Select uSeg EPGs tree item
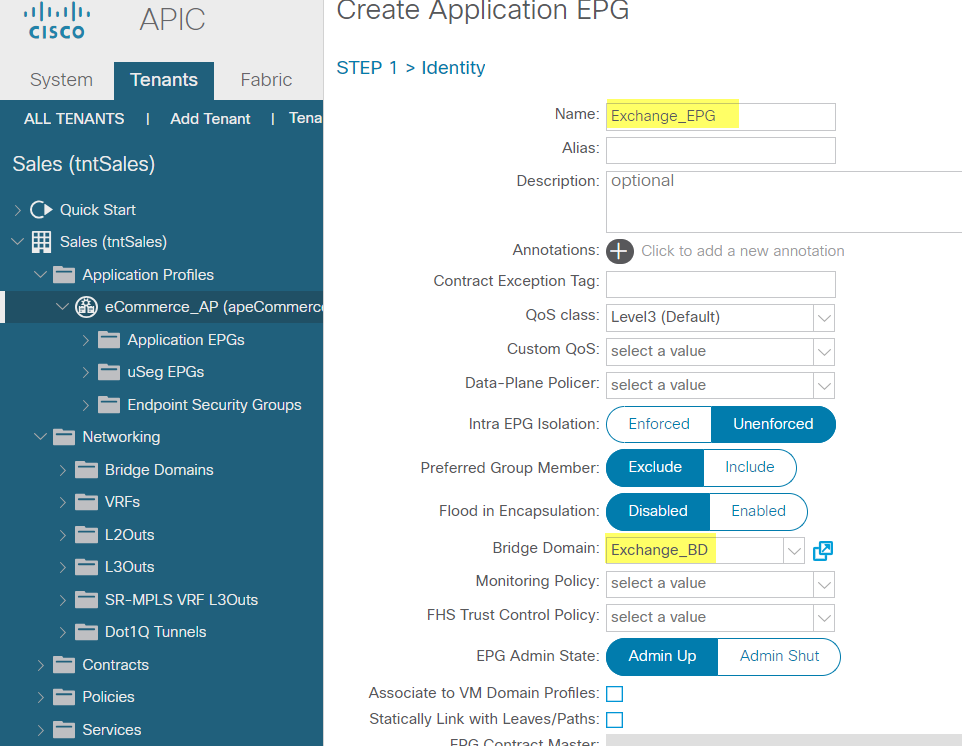Viewport: 962px width, 746px height. [166, 372]
